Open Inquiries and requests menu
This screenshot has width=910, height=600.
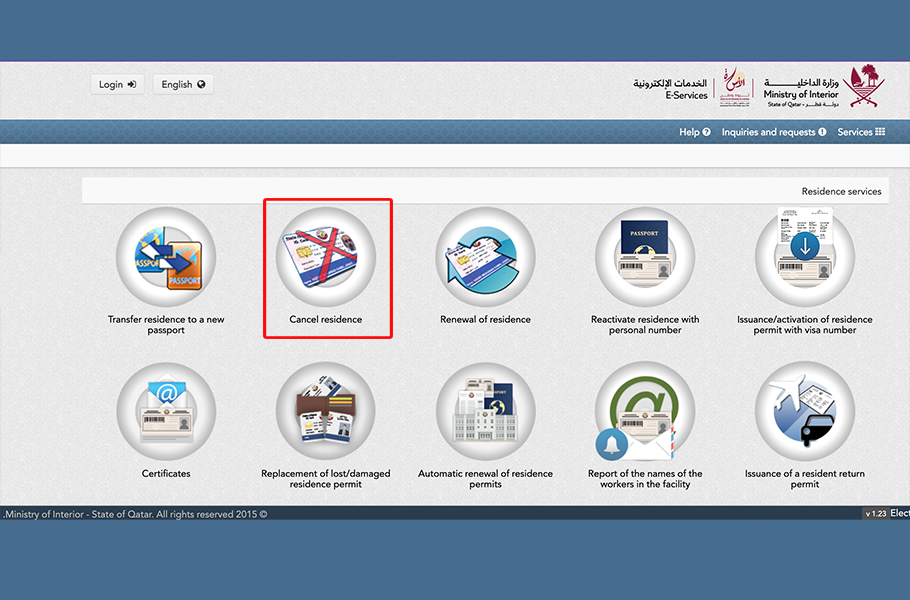click(773, 132)
